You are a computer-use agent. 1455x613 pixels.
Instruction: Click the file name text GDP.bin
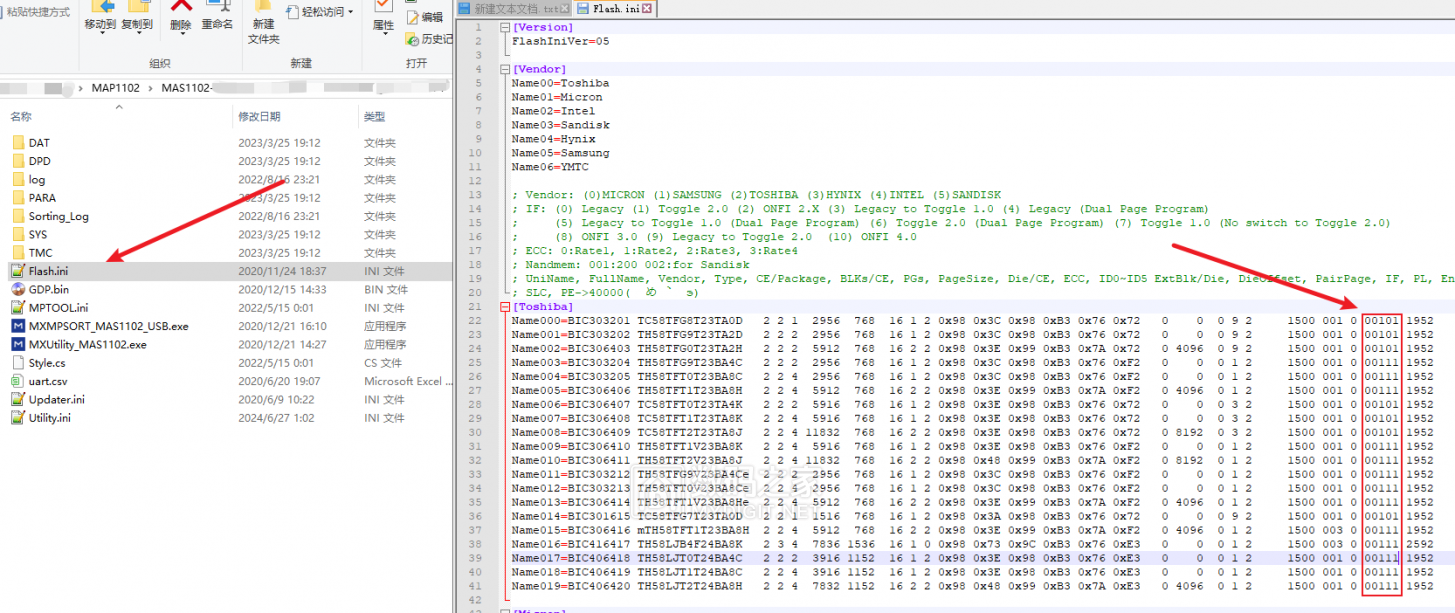(x=49, y=289)
